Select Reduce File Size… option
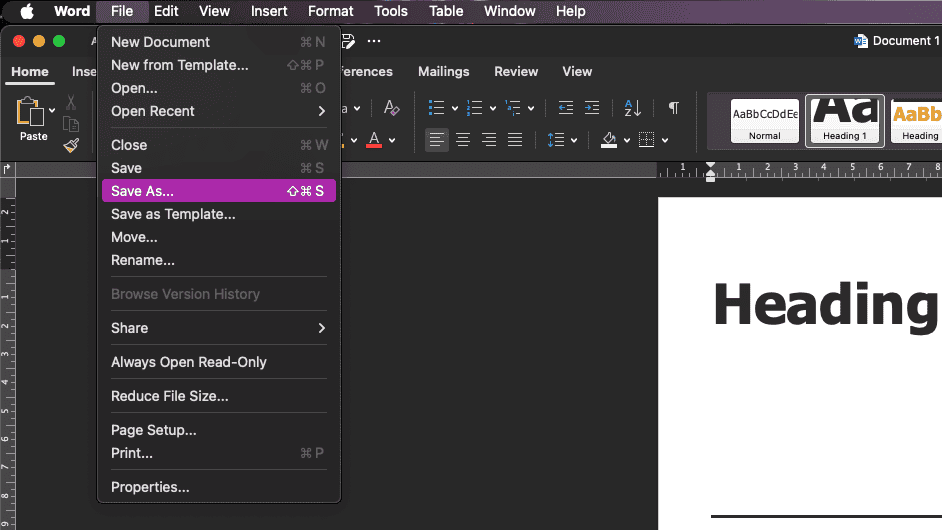This screenshot has width=942, height=530. click(169, 396)
